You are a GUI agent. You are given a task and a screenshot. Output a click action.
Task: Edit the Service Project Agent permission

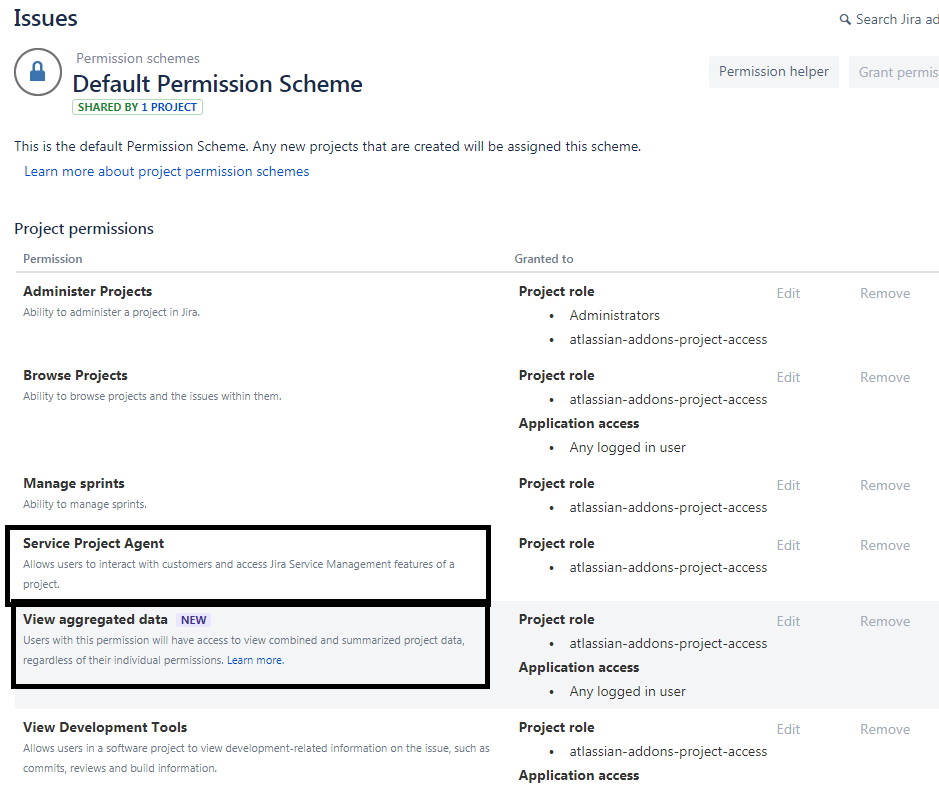point(788,545)
